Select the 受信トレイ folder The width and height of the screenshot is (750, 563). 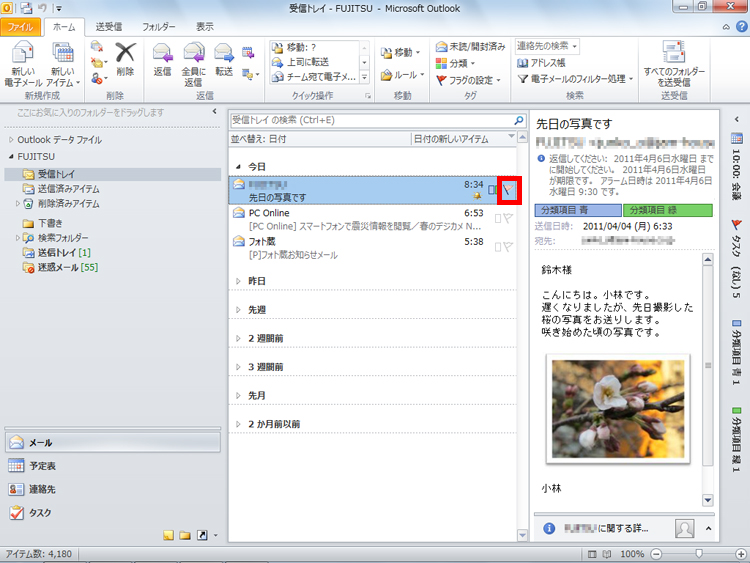pyautogui.click(x=113, y=174)
